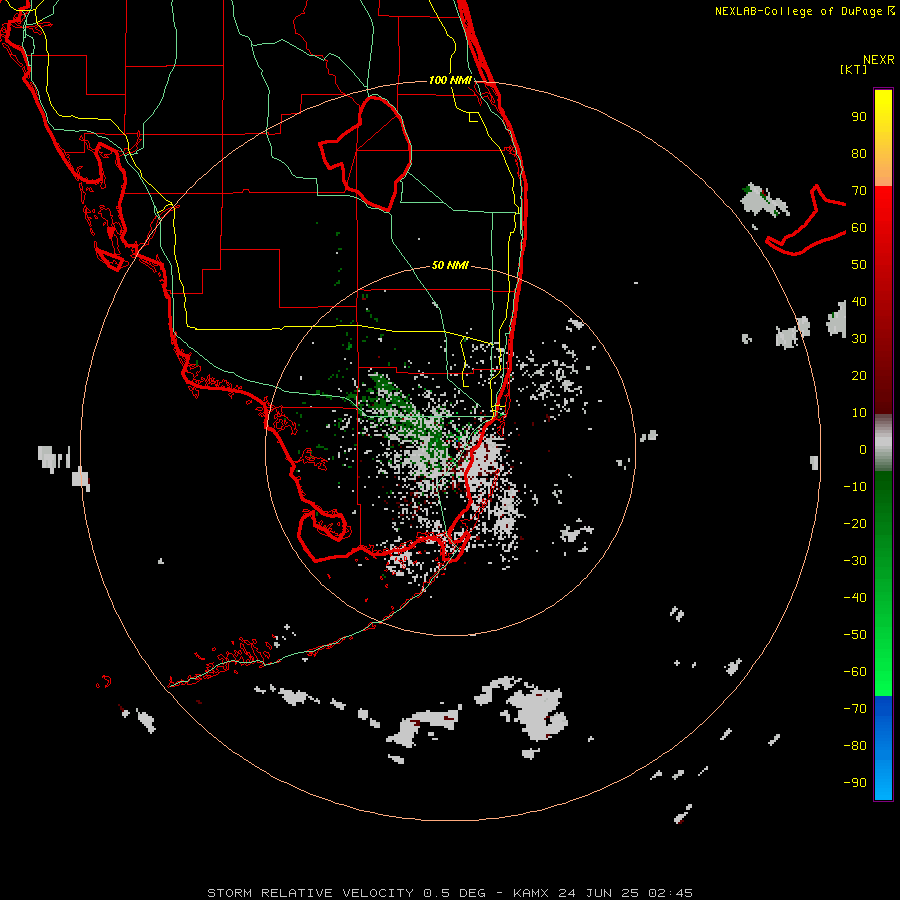Viewport: 900px width, 900px height.
Task: Click the -30 value on the scale
Action: (855, 561)
